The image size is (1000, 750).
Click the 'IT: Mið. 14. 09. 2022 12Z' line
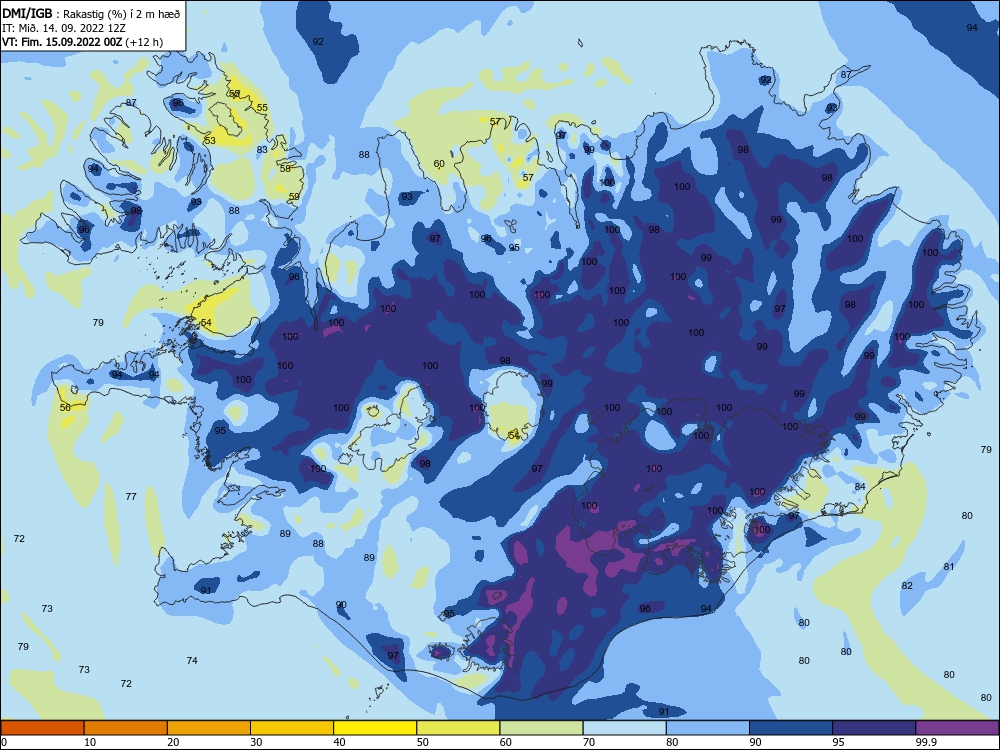point(64,28)
